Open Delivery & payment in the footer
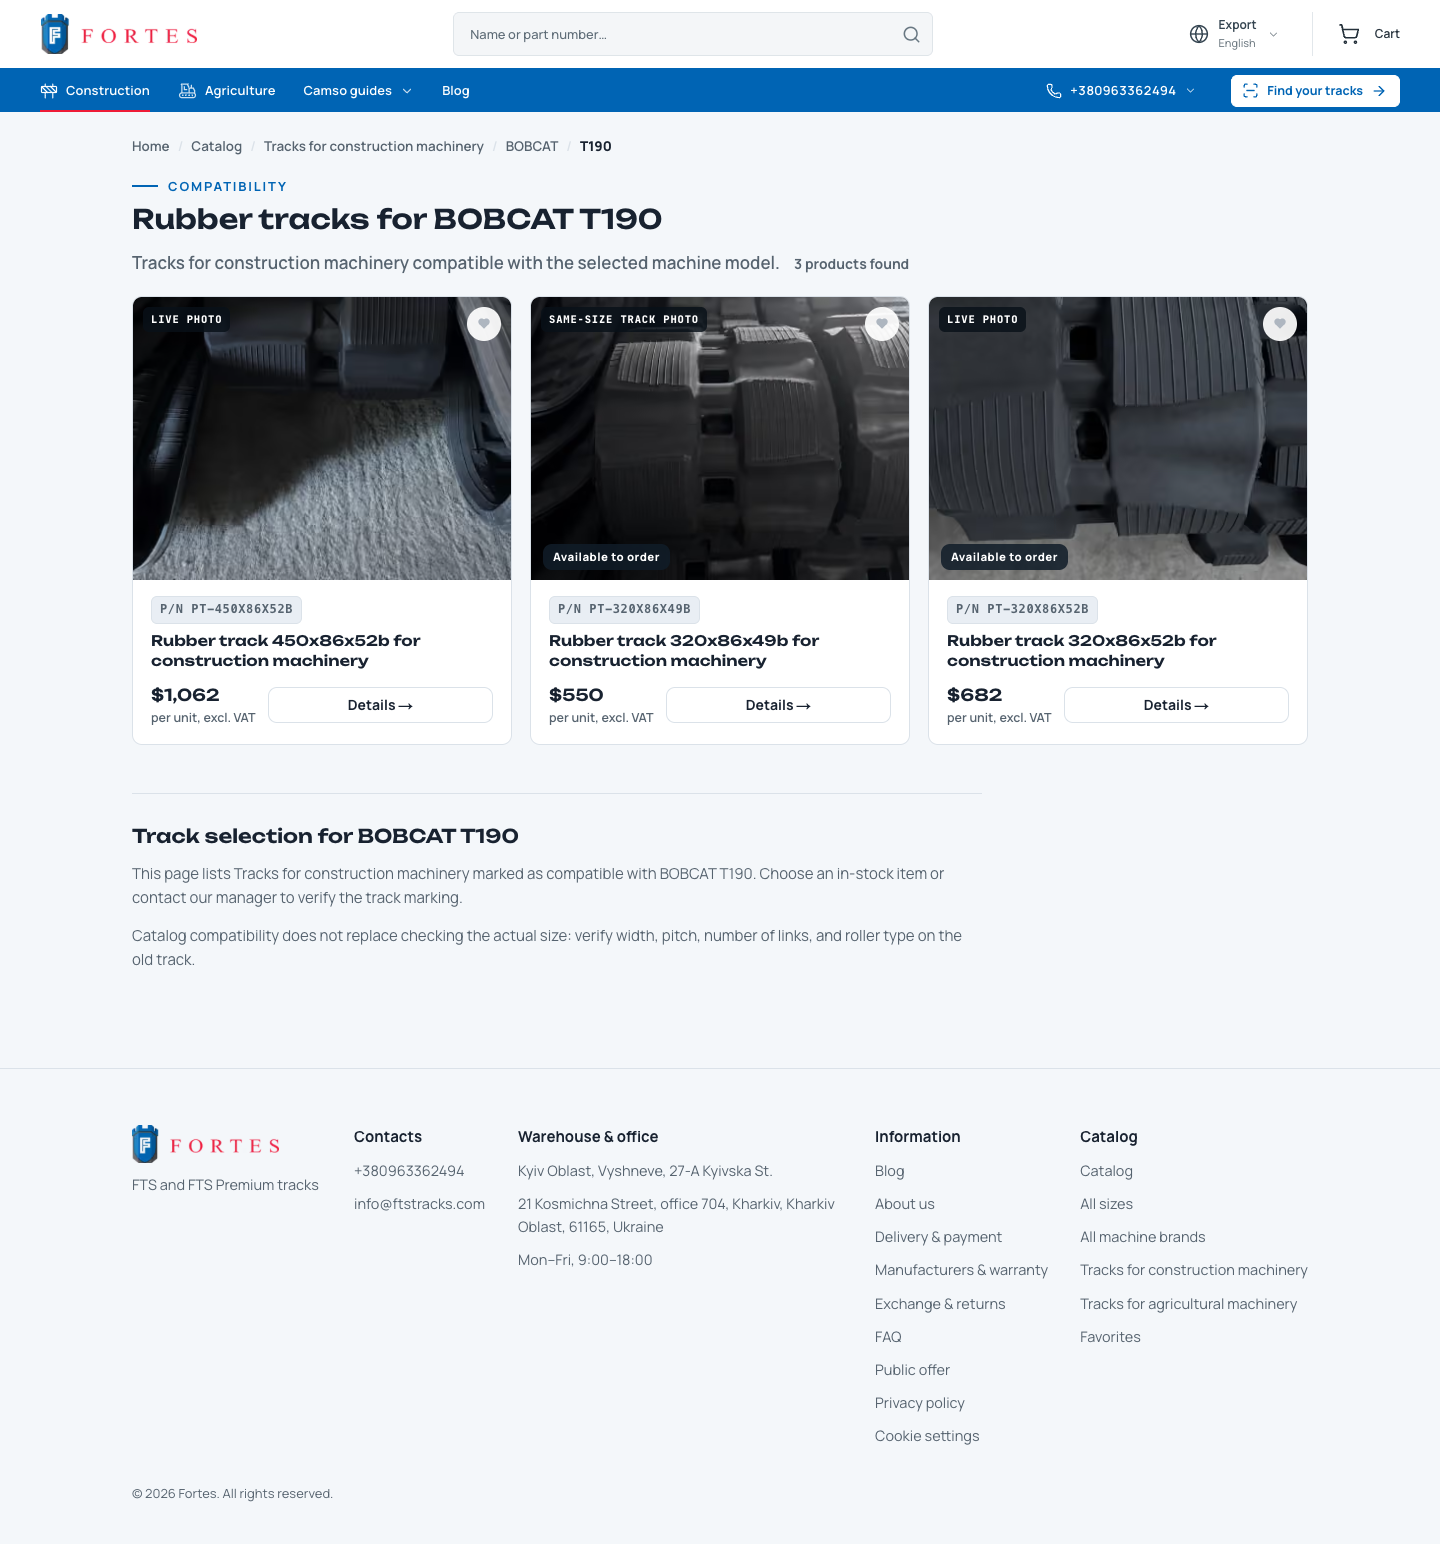The image size is (1440, 1544). [938, 1237]
